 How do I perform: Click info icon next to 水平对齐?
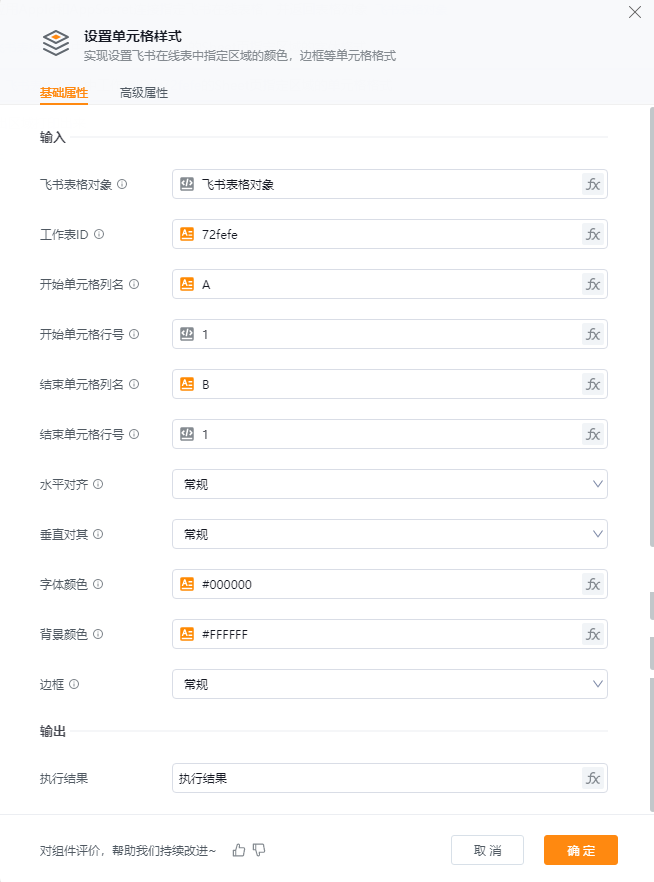click(98, 484)
